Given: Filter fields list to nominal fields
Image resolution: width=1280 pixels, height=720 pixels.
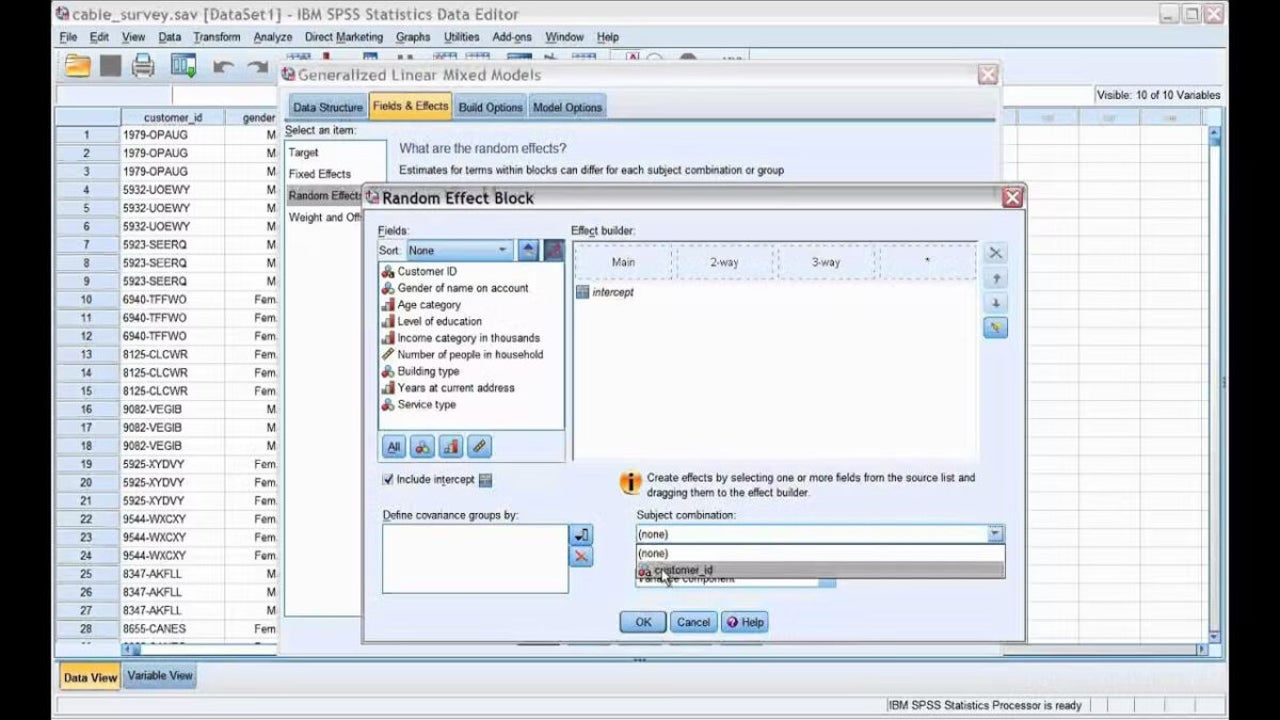Looking at the screenshot, I should [x=423, y=447].
